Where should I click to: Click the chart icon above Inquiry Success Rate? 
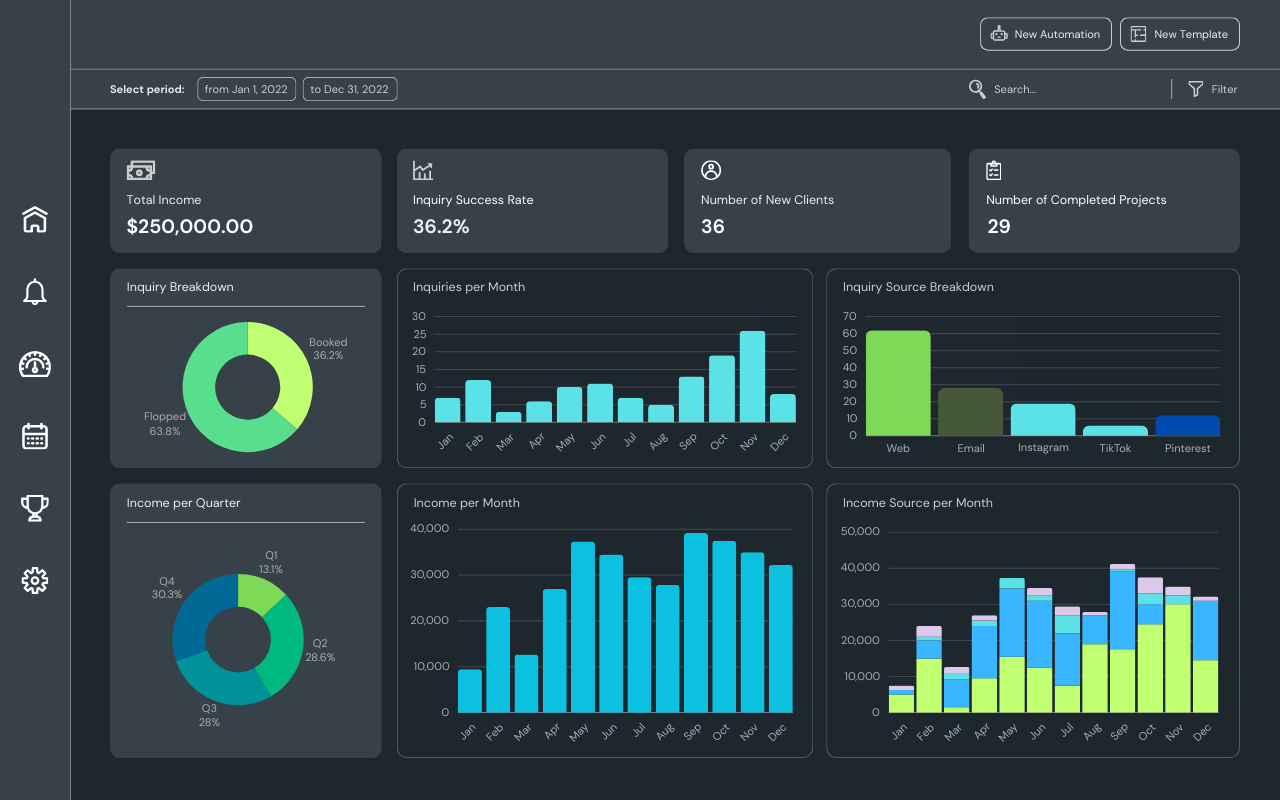click(x=423, y=171)
